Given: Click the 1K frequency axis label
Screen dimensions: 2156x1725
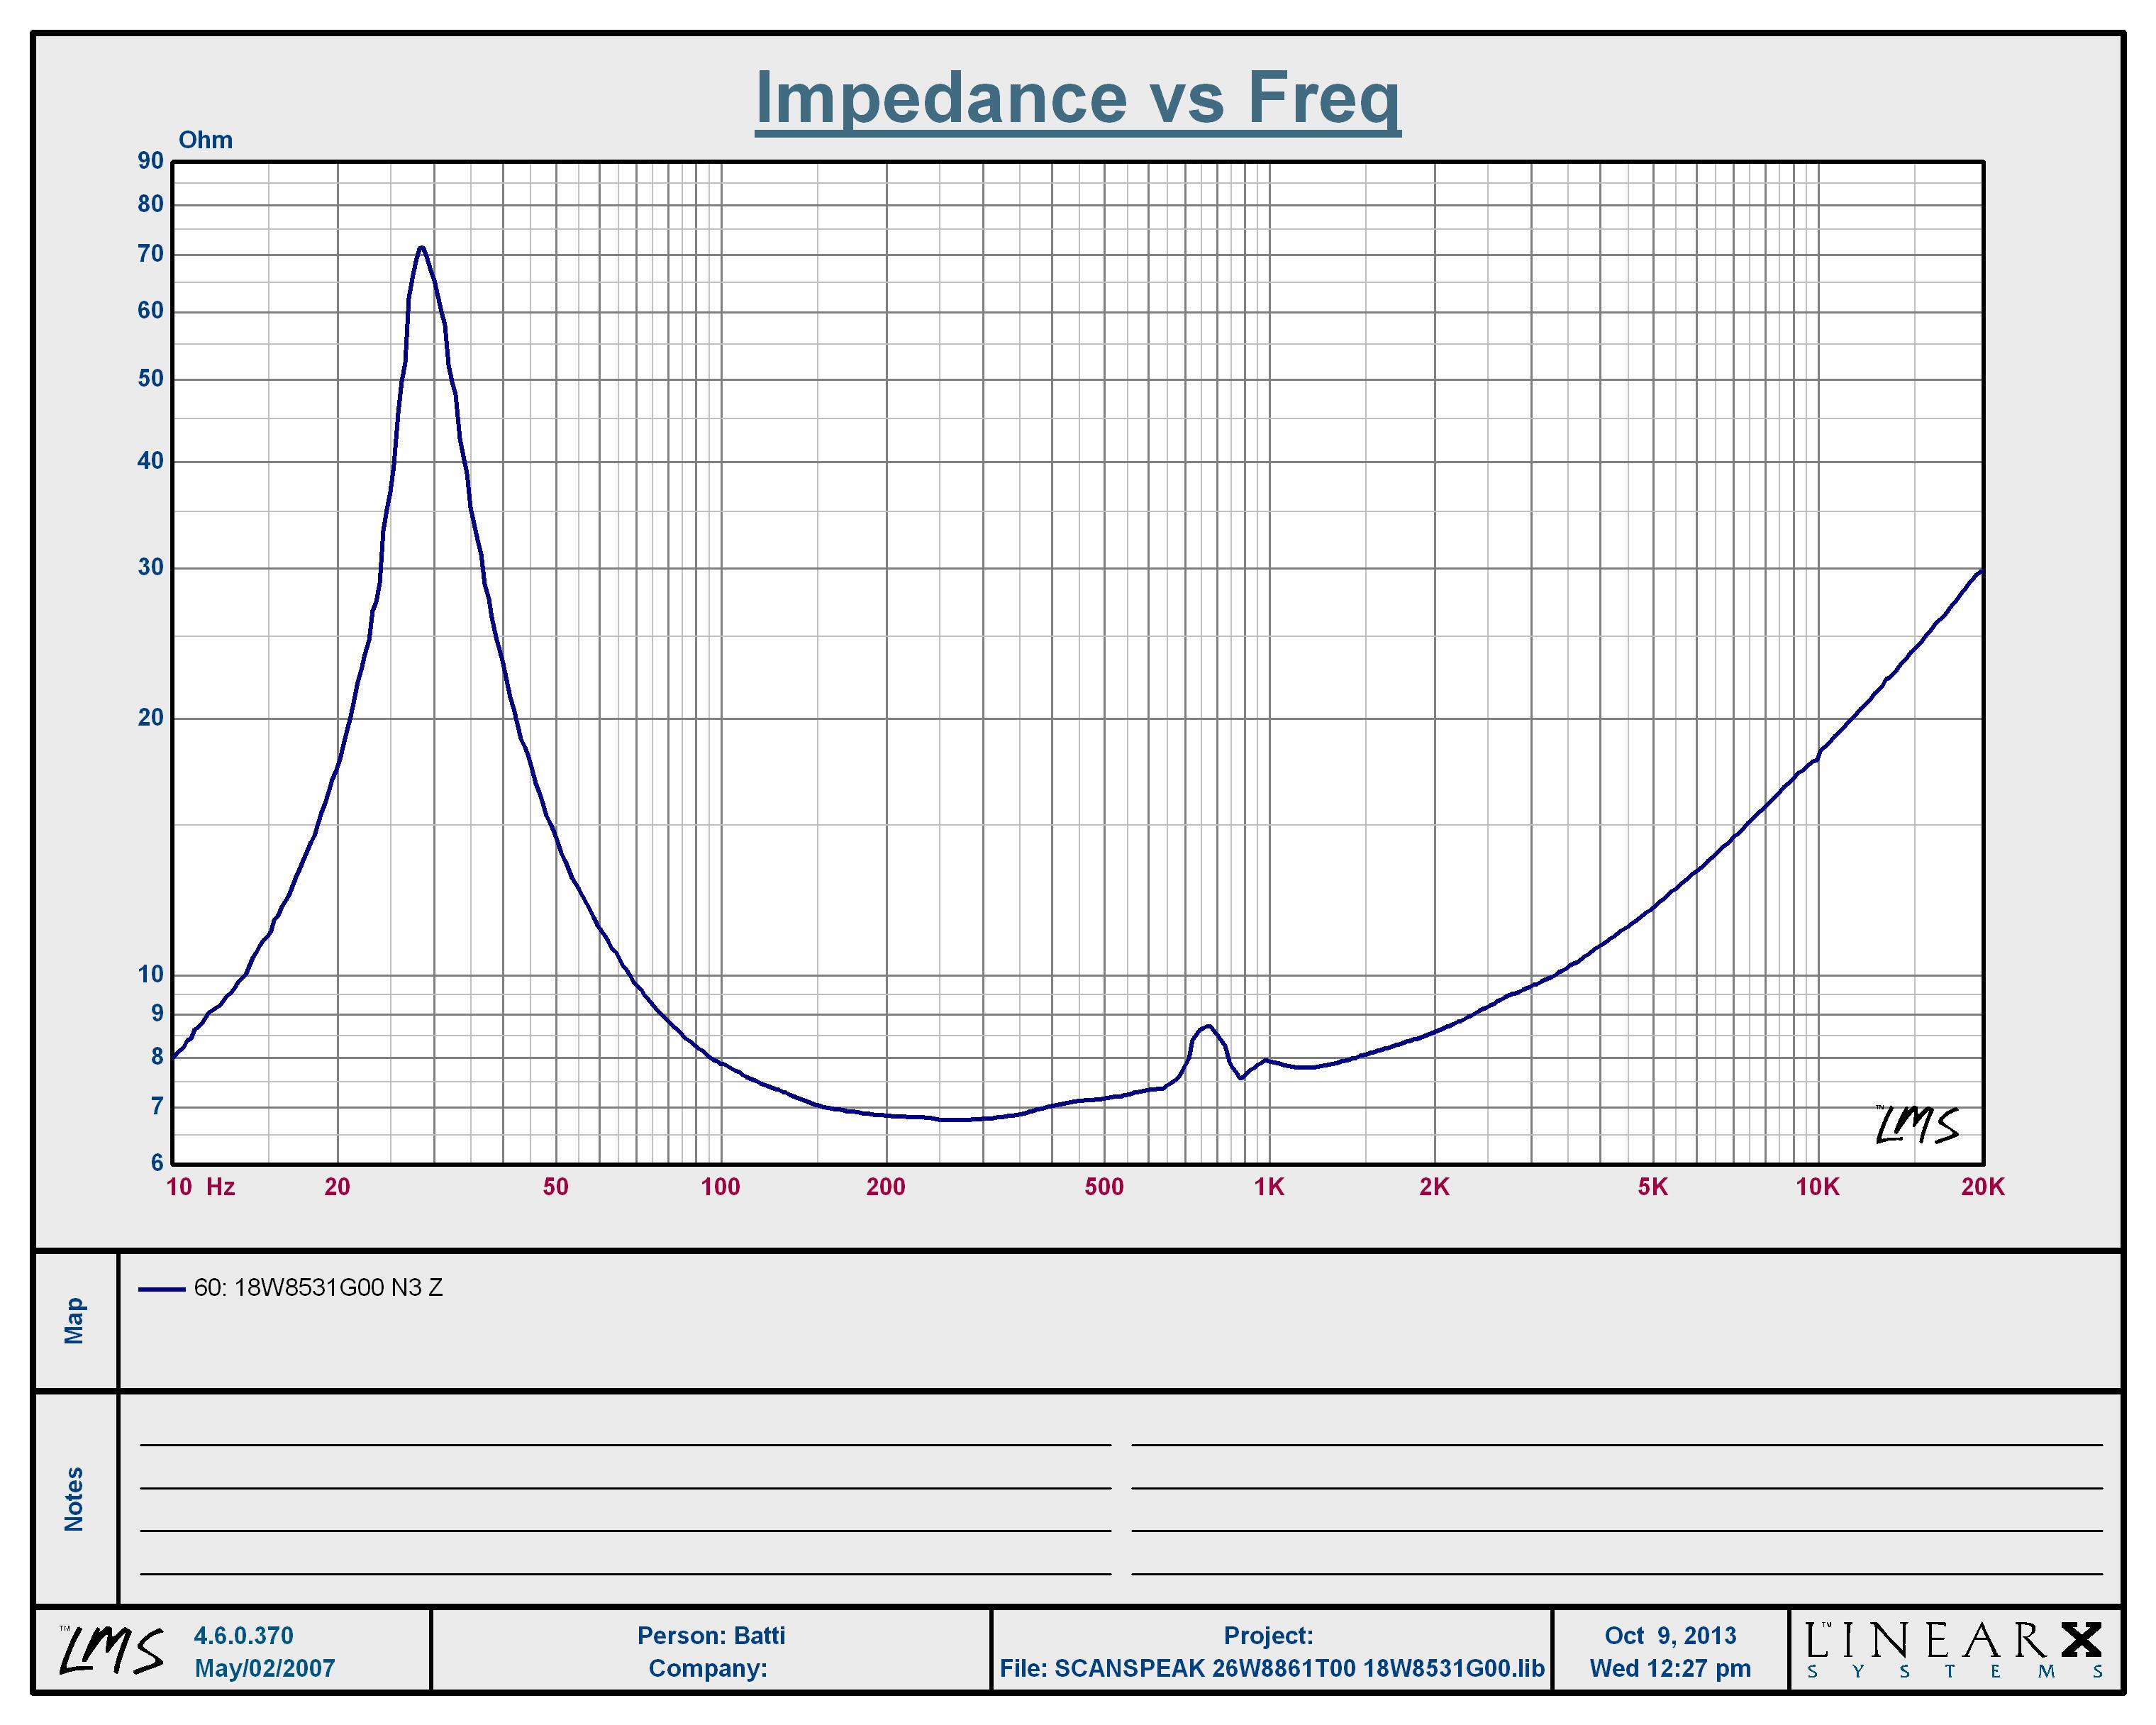Looking at the screenshot, I should coord(1269,1187).
